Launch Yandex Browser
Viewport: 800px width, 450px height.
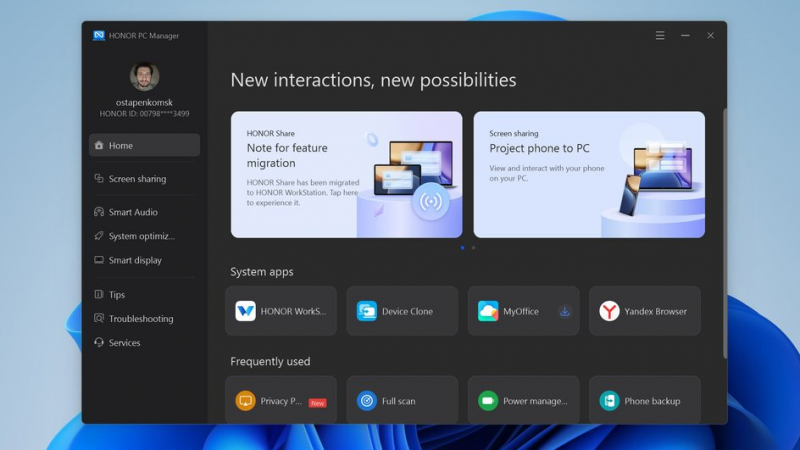pos(645,311)
